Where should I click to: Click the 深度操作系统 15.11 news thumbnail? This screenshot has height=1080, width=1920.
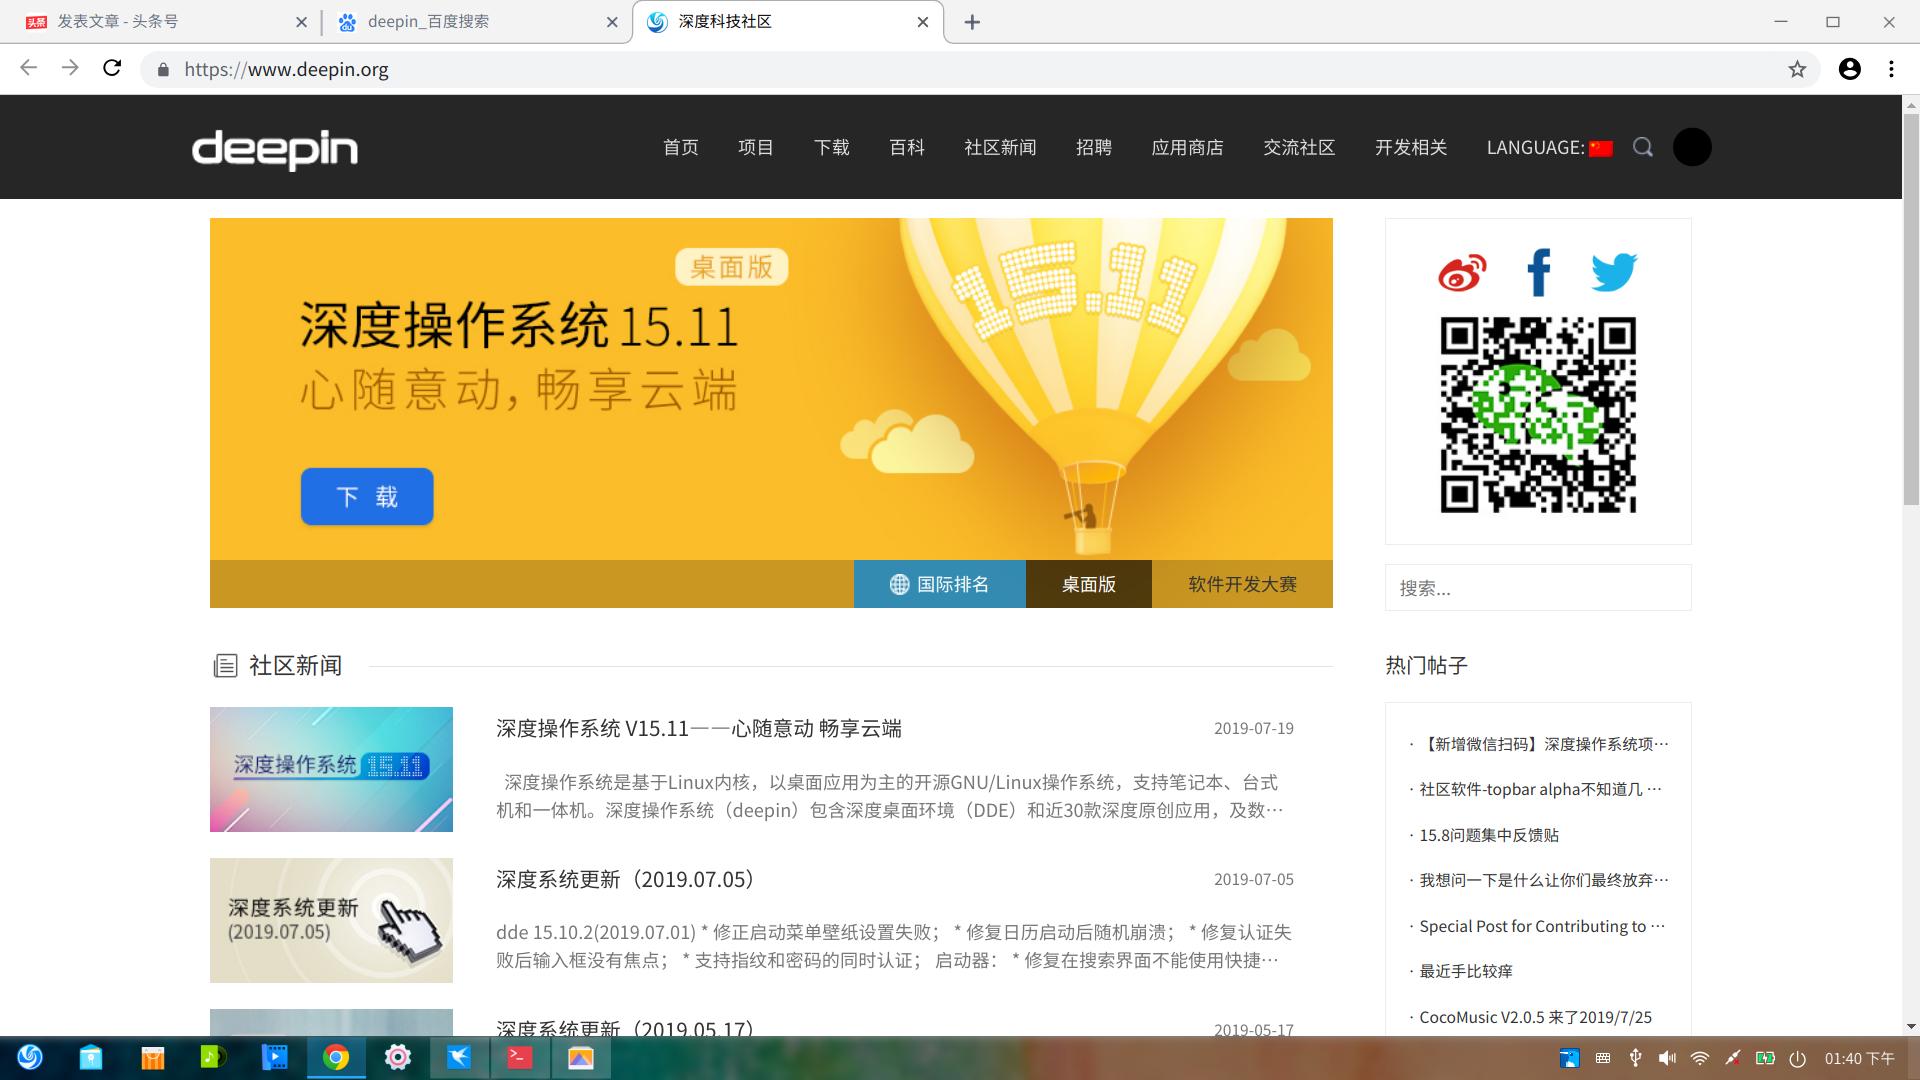pyautogui.click(x=331, y=769)
